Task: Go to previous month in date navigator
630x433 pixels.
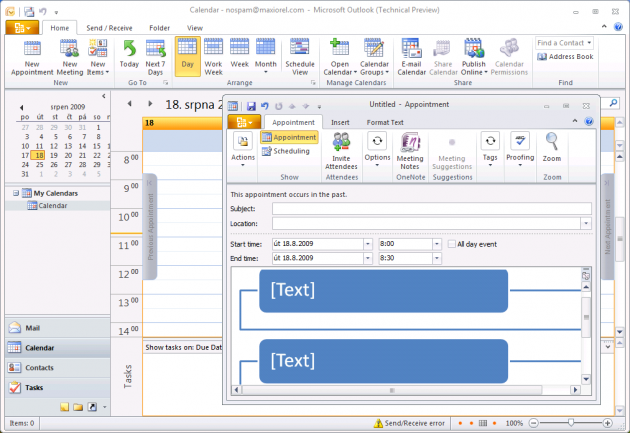Action: click(21, 107)
